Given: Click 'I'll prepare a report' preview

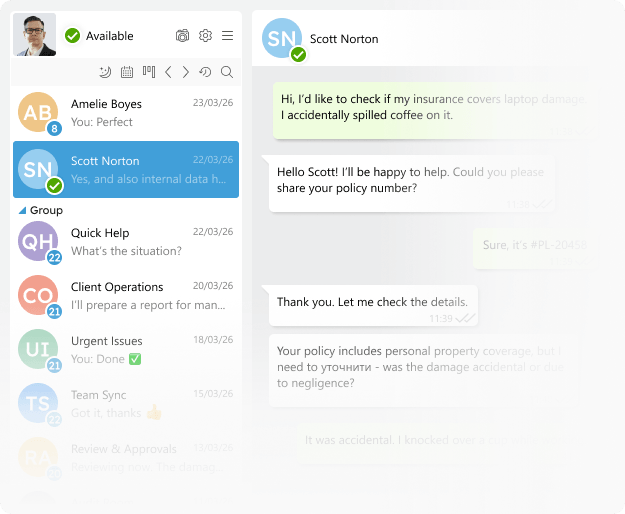Looking at the screenshot, I should (148, 305).
